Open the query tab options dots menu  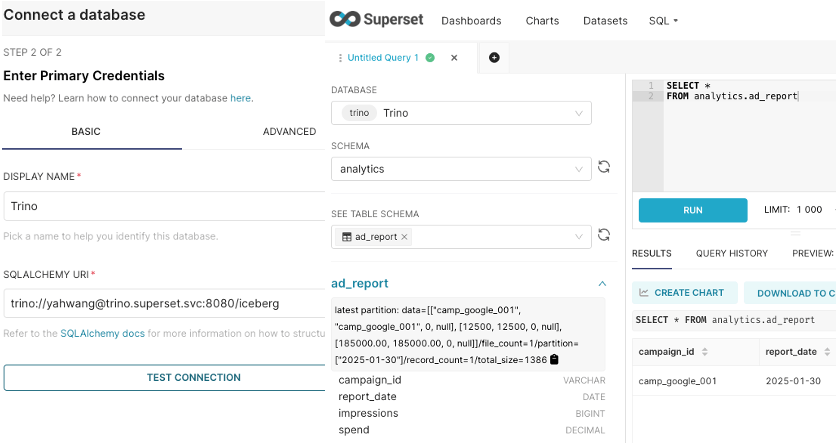(340, 58)
